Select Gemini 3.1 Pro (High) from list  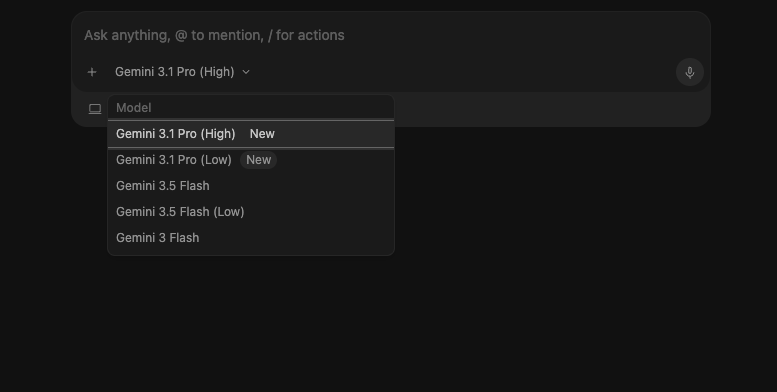coord(251,134)
